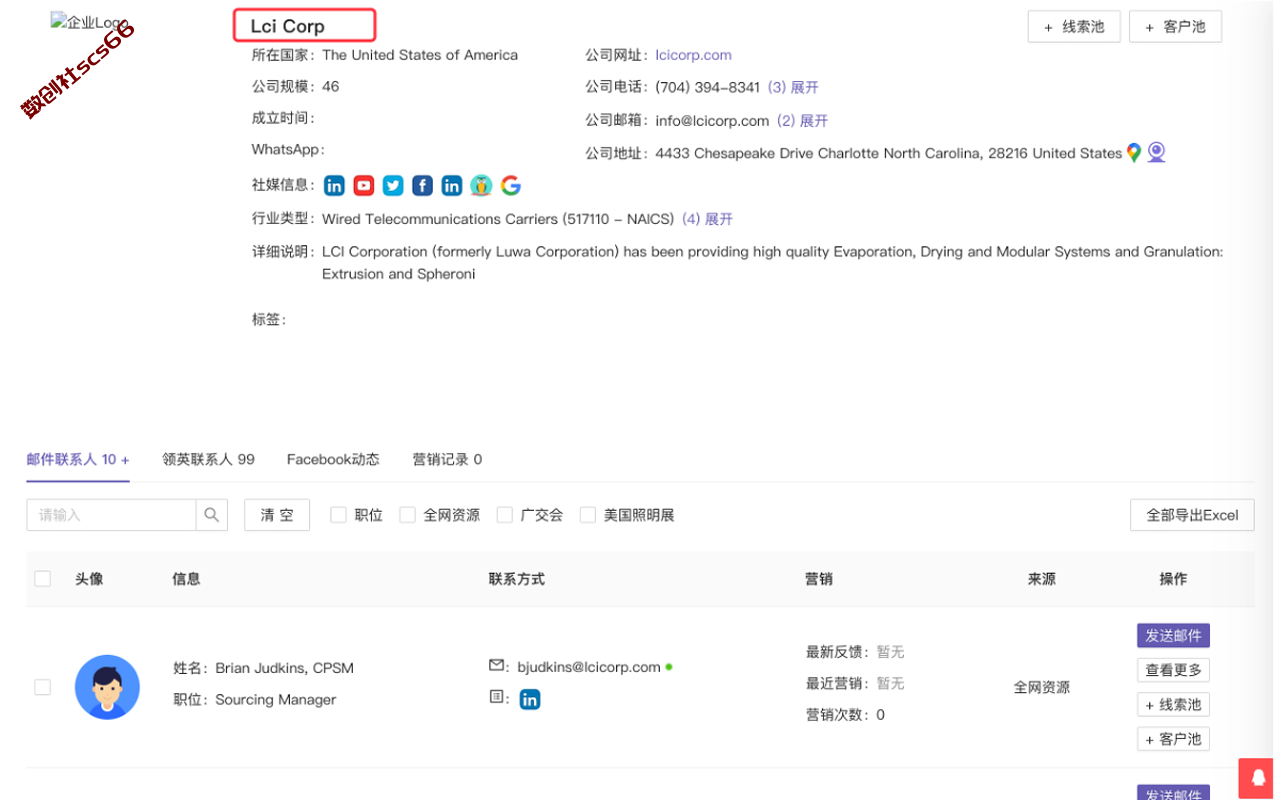Open the Facebook动态 tab
Image resolution: width=1280 pixels, height=800 pixels.
click(333, 460)
